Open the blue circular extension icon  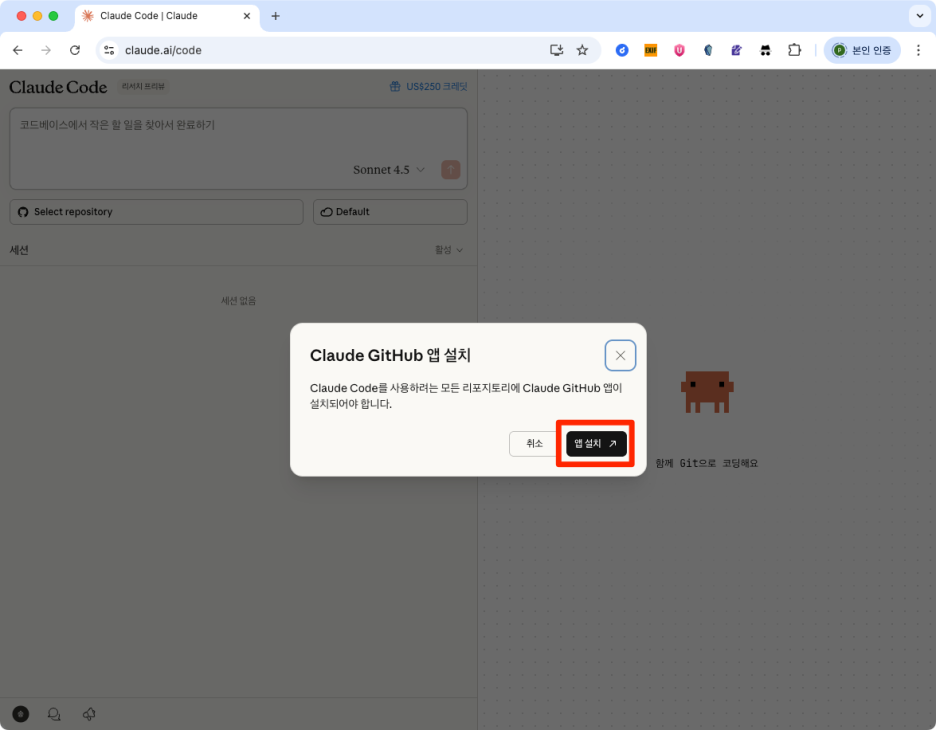pyautogui.click(x=622, y=50)
